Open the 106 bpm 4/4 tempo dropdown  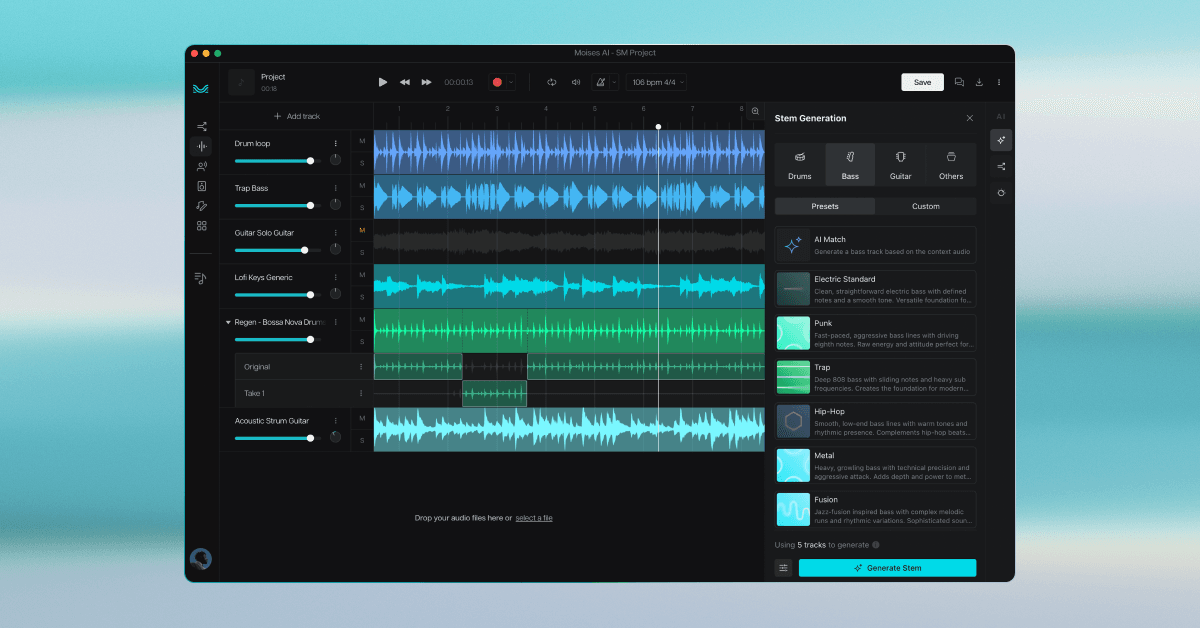pos(656,82)
